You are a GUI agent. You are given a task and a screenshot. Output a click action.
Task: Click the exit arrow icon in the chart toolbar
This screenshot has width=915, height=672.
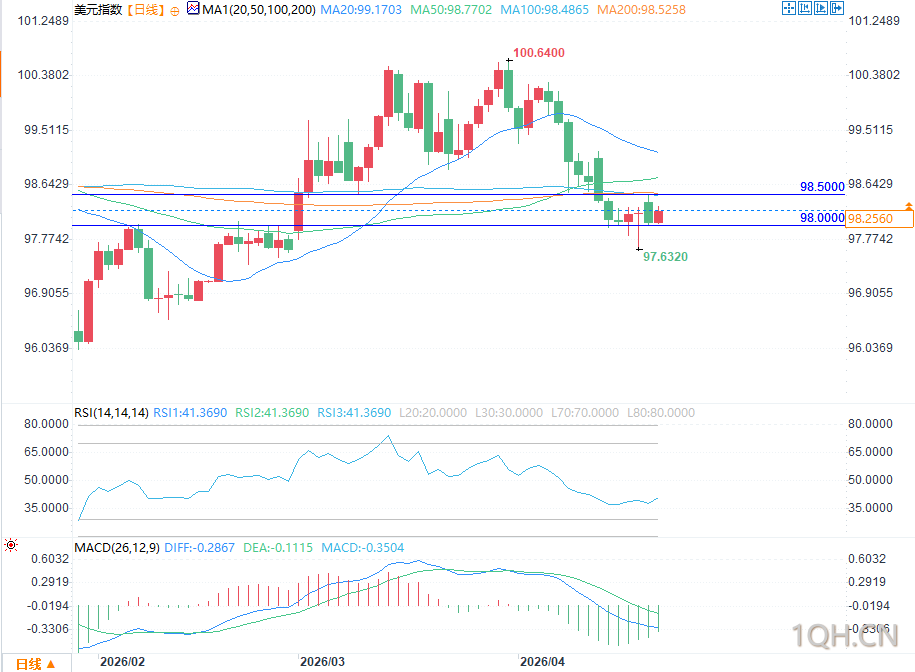pos(837,8)
